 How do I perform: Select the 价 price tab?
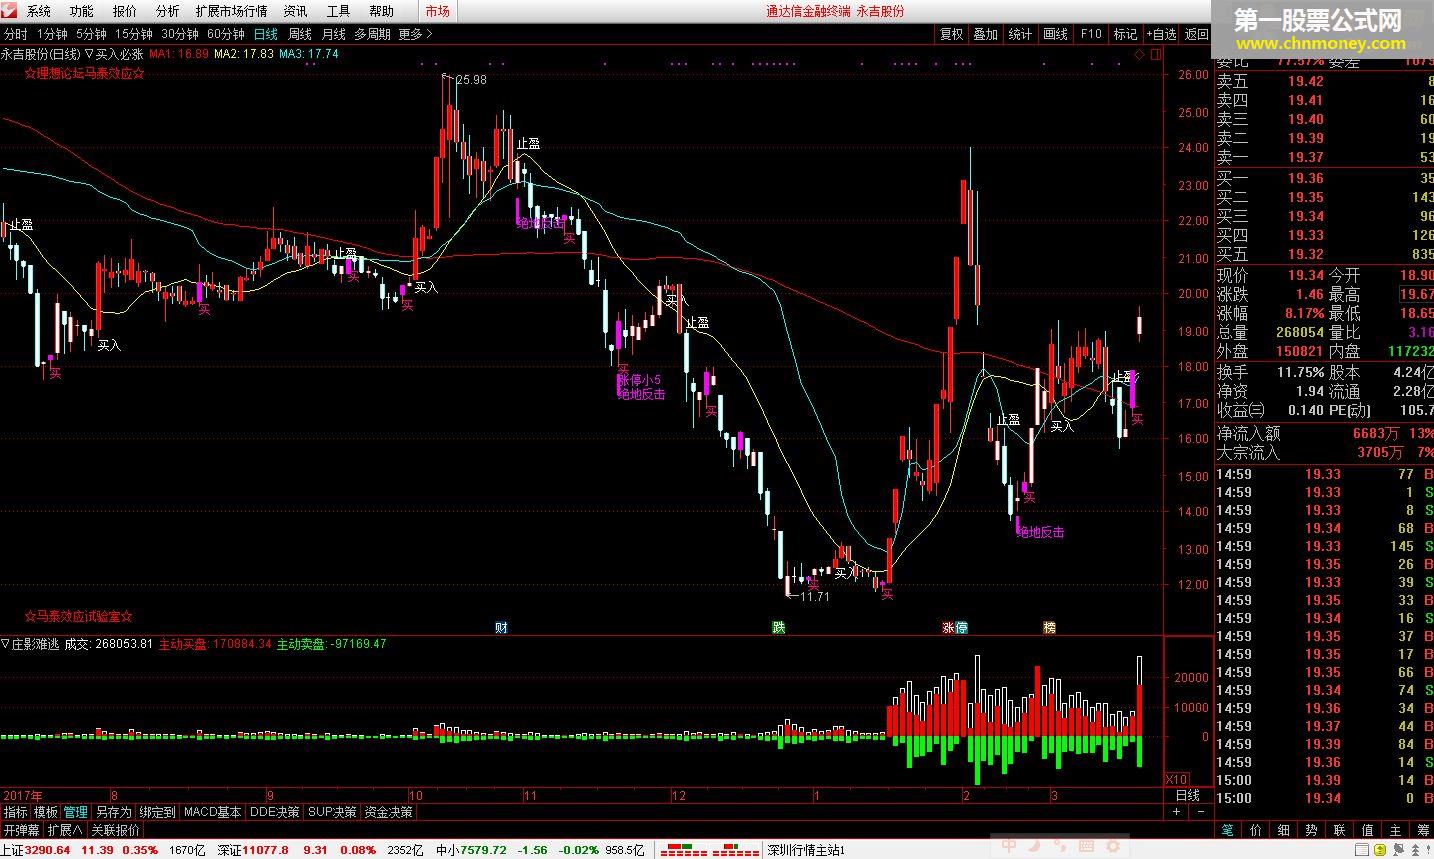[1256, 830]
